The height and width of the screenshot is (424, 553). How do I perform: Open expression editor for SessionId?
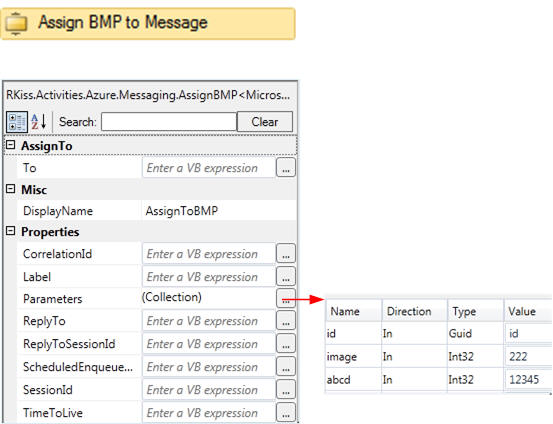tap(286, 389)
